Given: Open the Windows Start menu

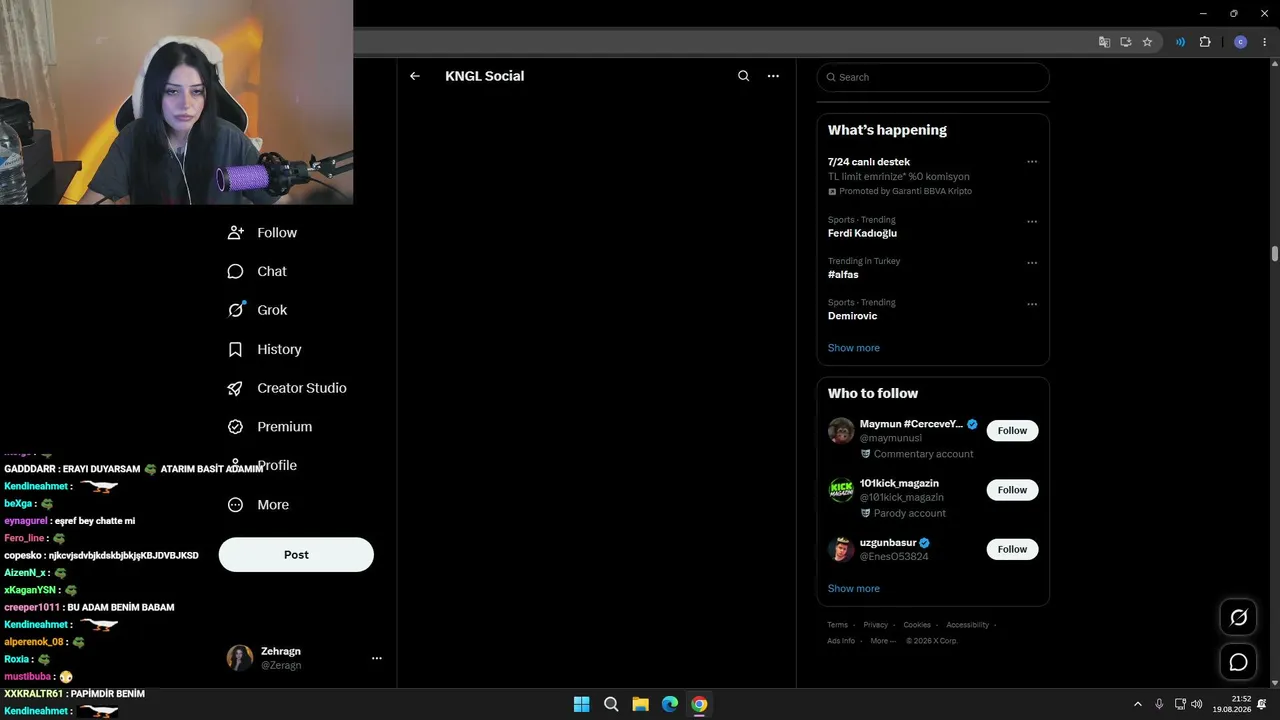Looking at the screenshot, I should tap(582, 704).
